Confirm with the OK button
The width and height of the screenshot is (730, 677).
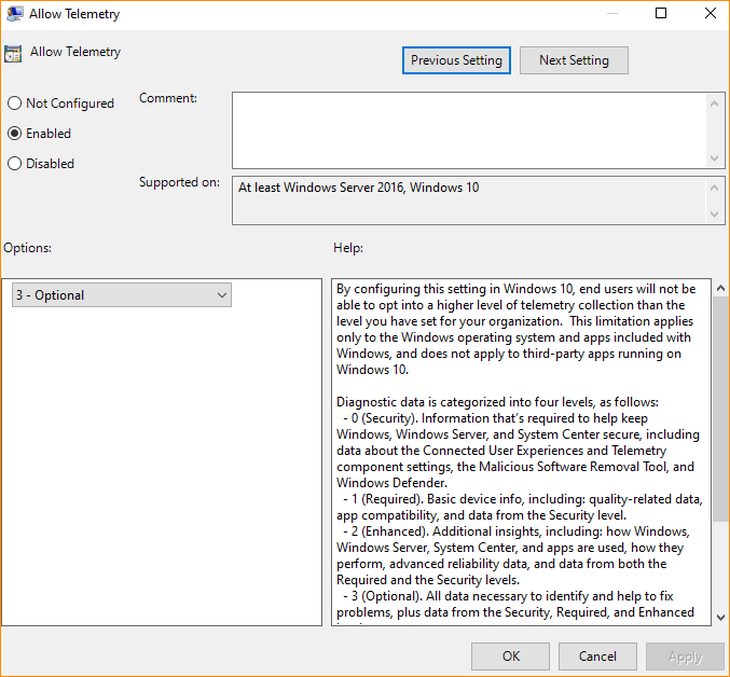coord(510,656)
